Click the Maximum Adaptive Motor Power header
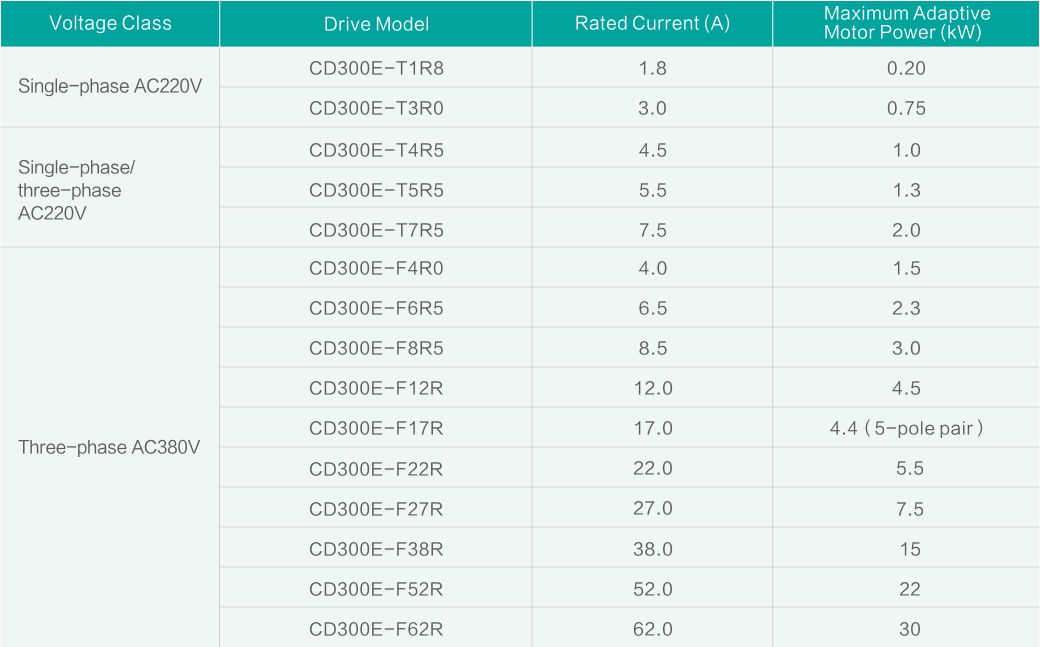The width and height of the screenshot is (1040, 647). [906, 22]
